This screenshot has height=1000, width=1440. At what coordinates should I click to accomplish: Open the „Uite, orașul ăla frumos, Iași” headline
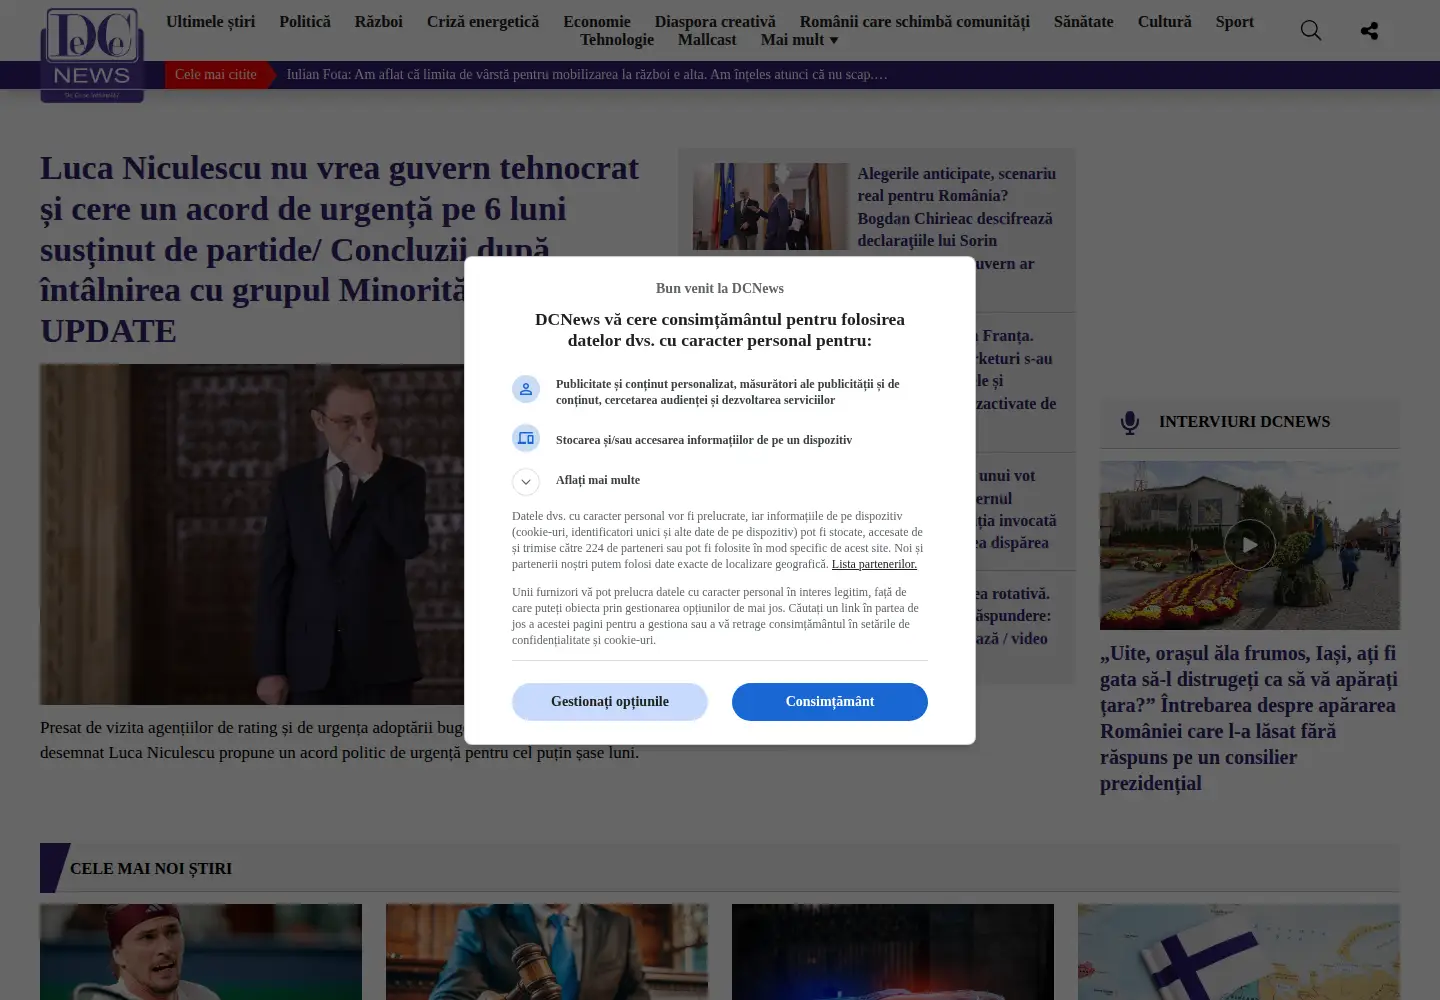1249,718
